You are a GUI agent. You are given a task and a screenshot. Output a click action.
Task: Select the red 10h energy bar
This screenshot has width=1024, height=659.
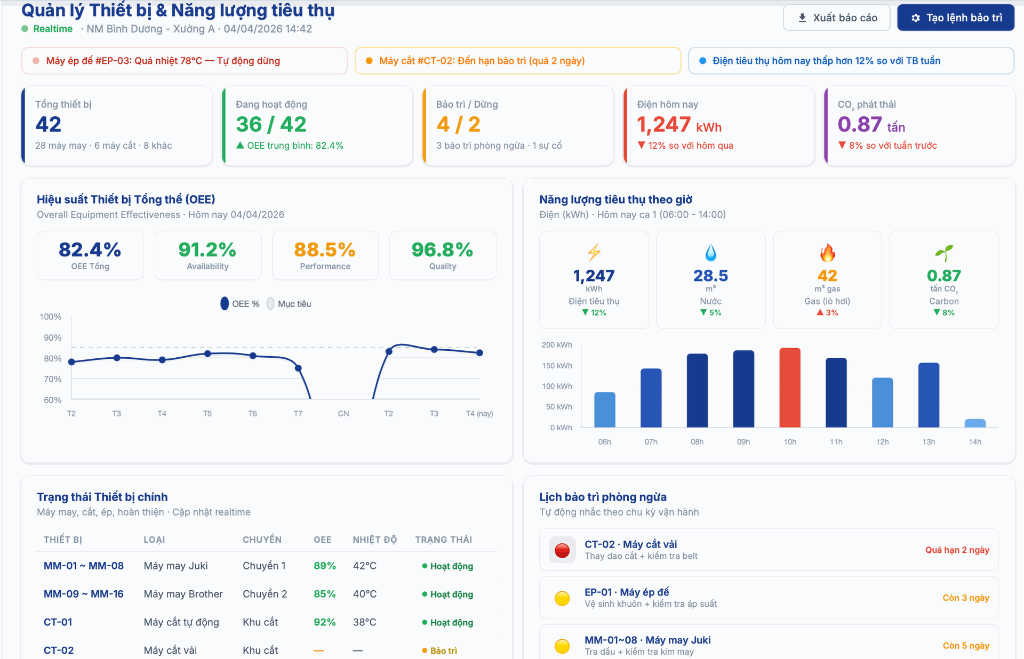(x=790, y=388)
